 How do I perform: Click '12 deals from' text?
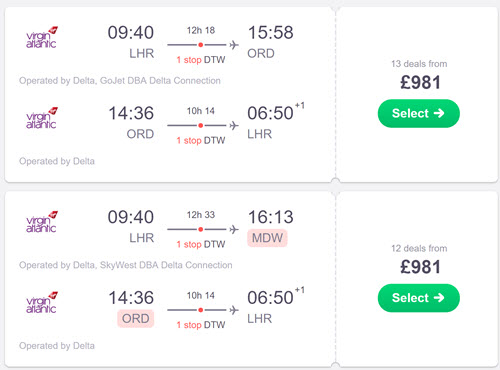click(419, 248)
